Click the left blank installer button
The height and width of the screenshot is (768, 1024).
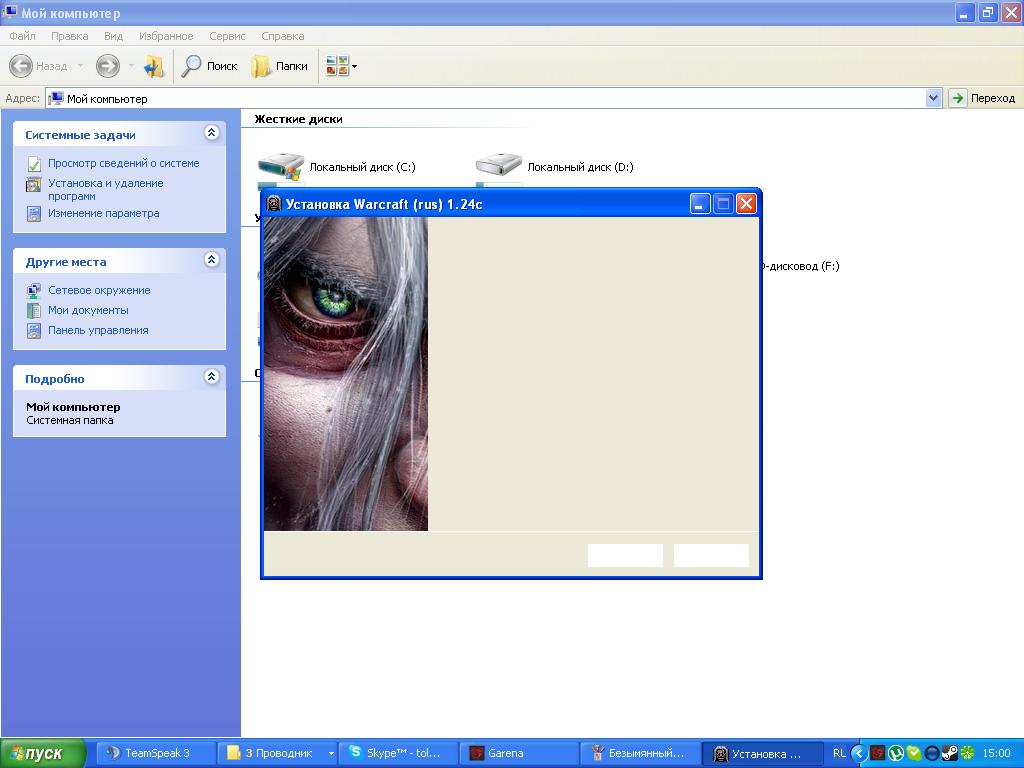coord(625,556)
